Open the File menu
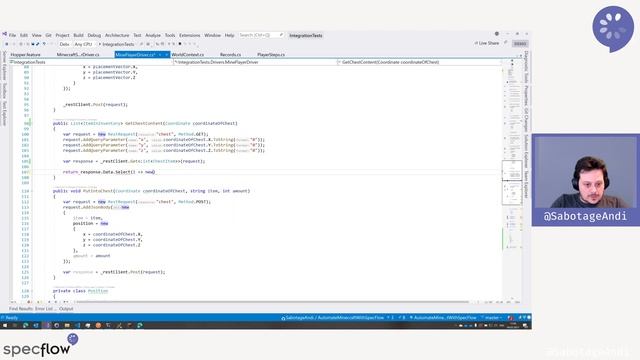This screenshot has width=640, height=360. pos(12,36)
